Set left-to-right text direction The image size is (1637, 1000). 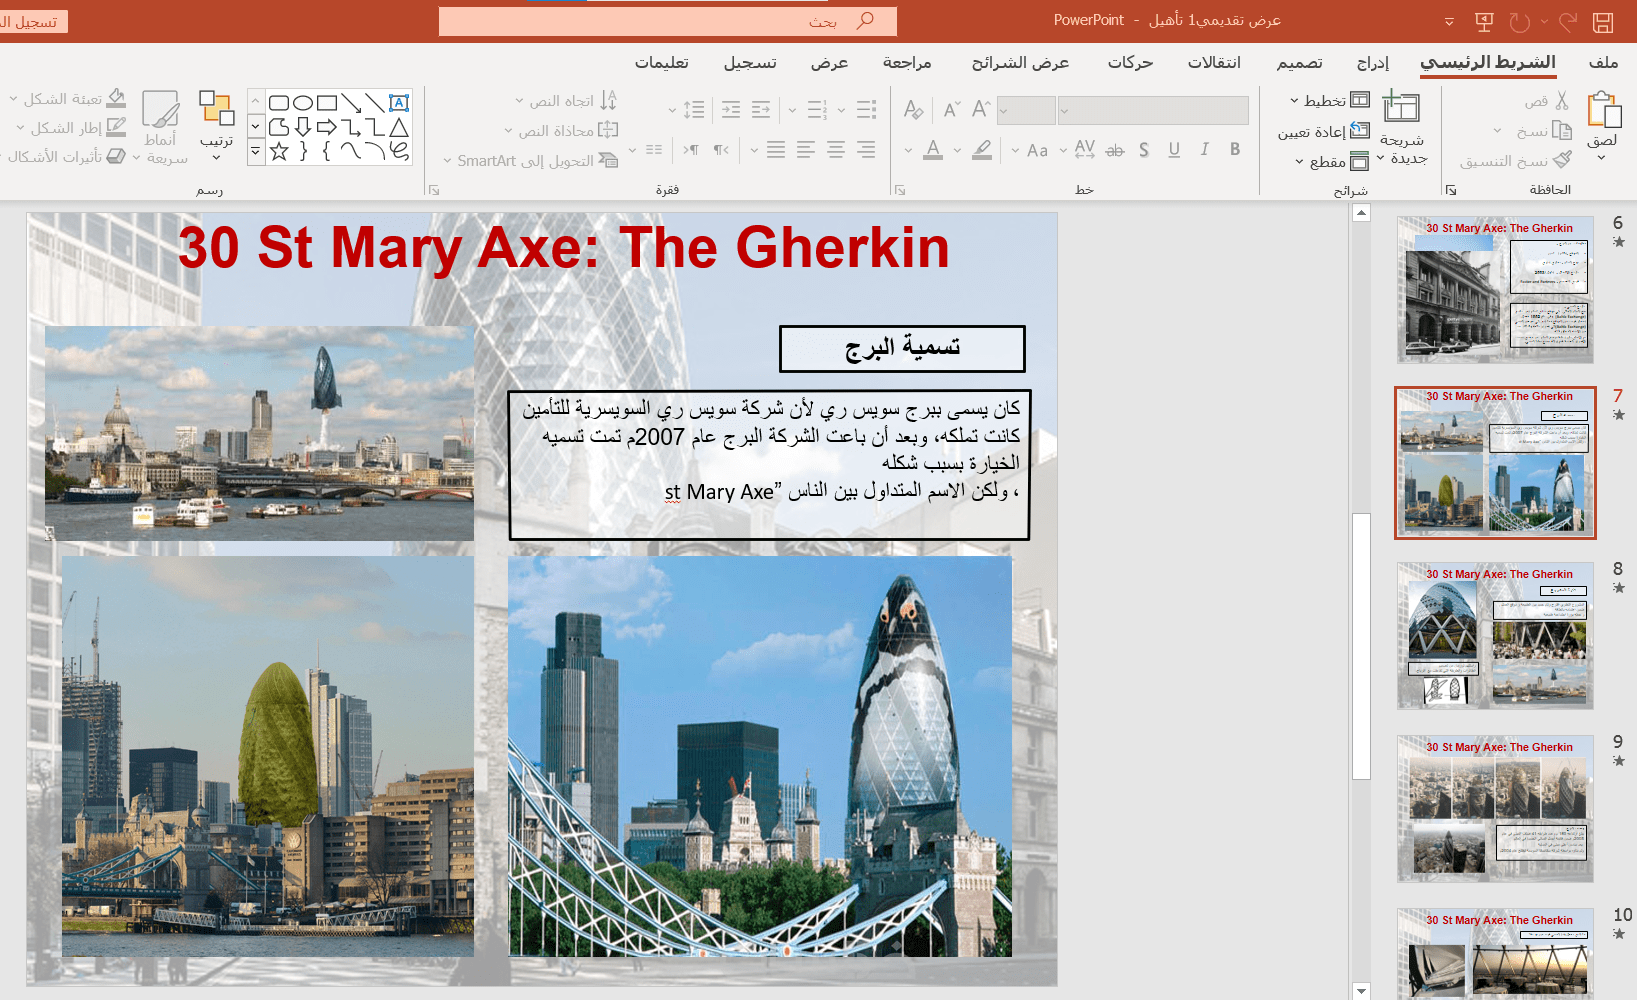691,150
